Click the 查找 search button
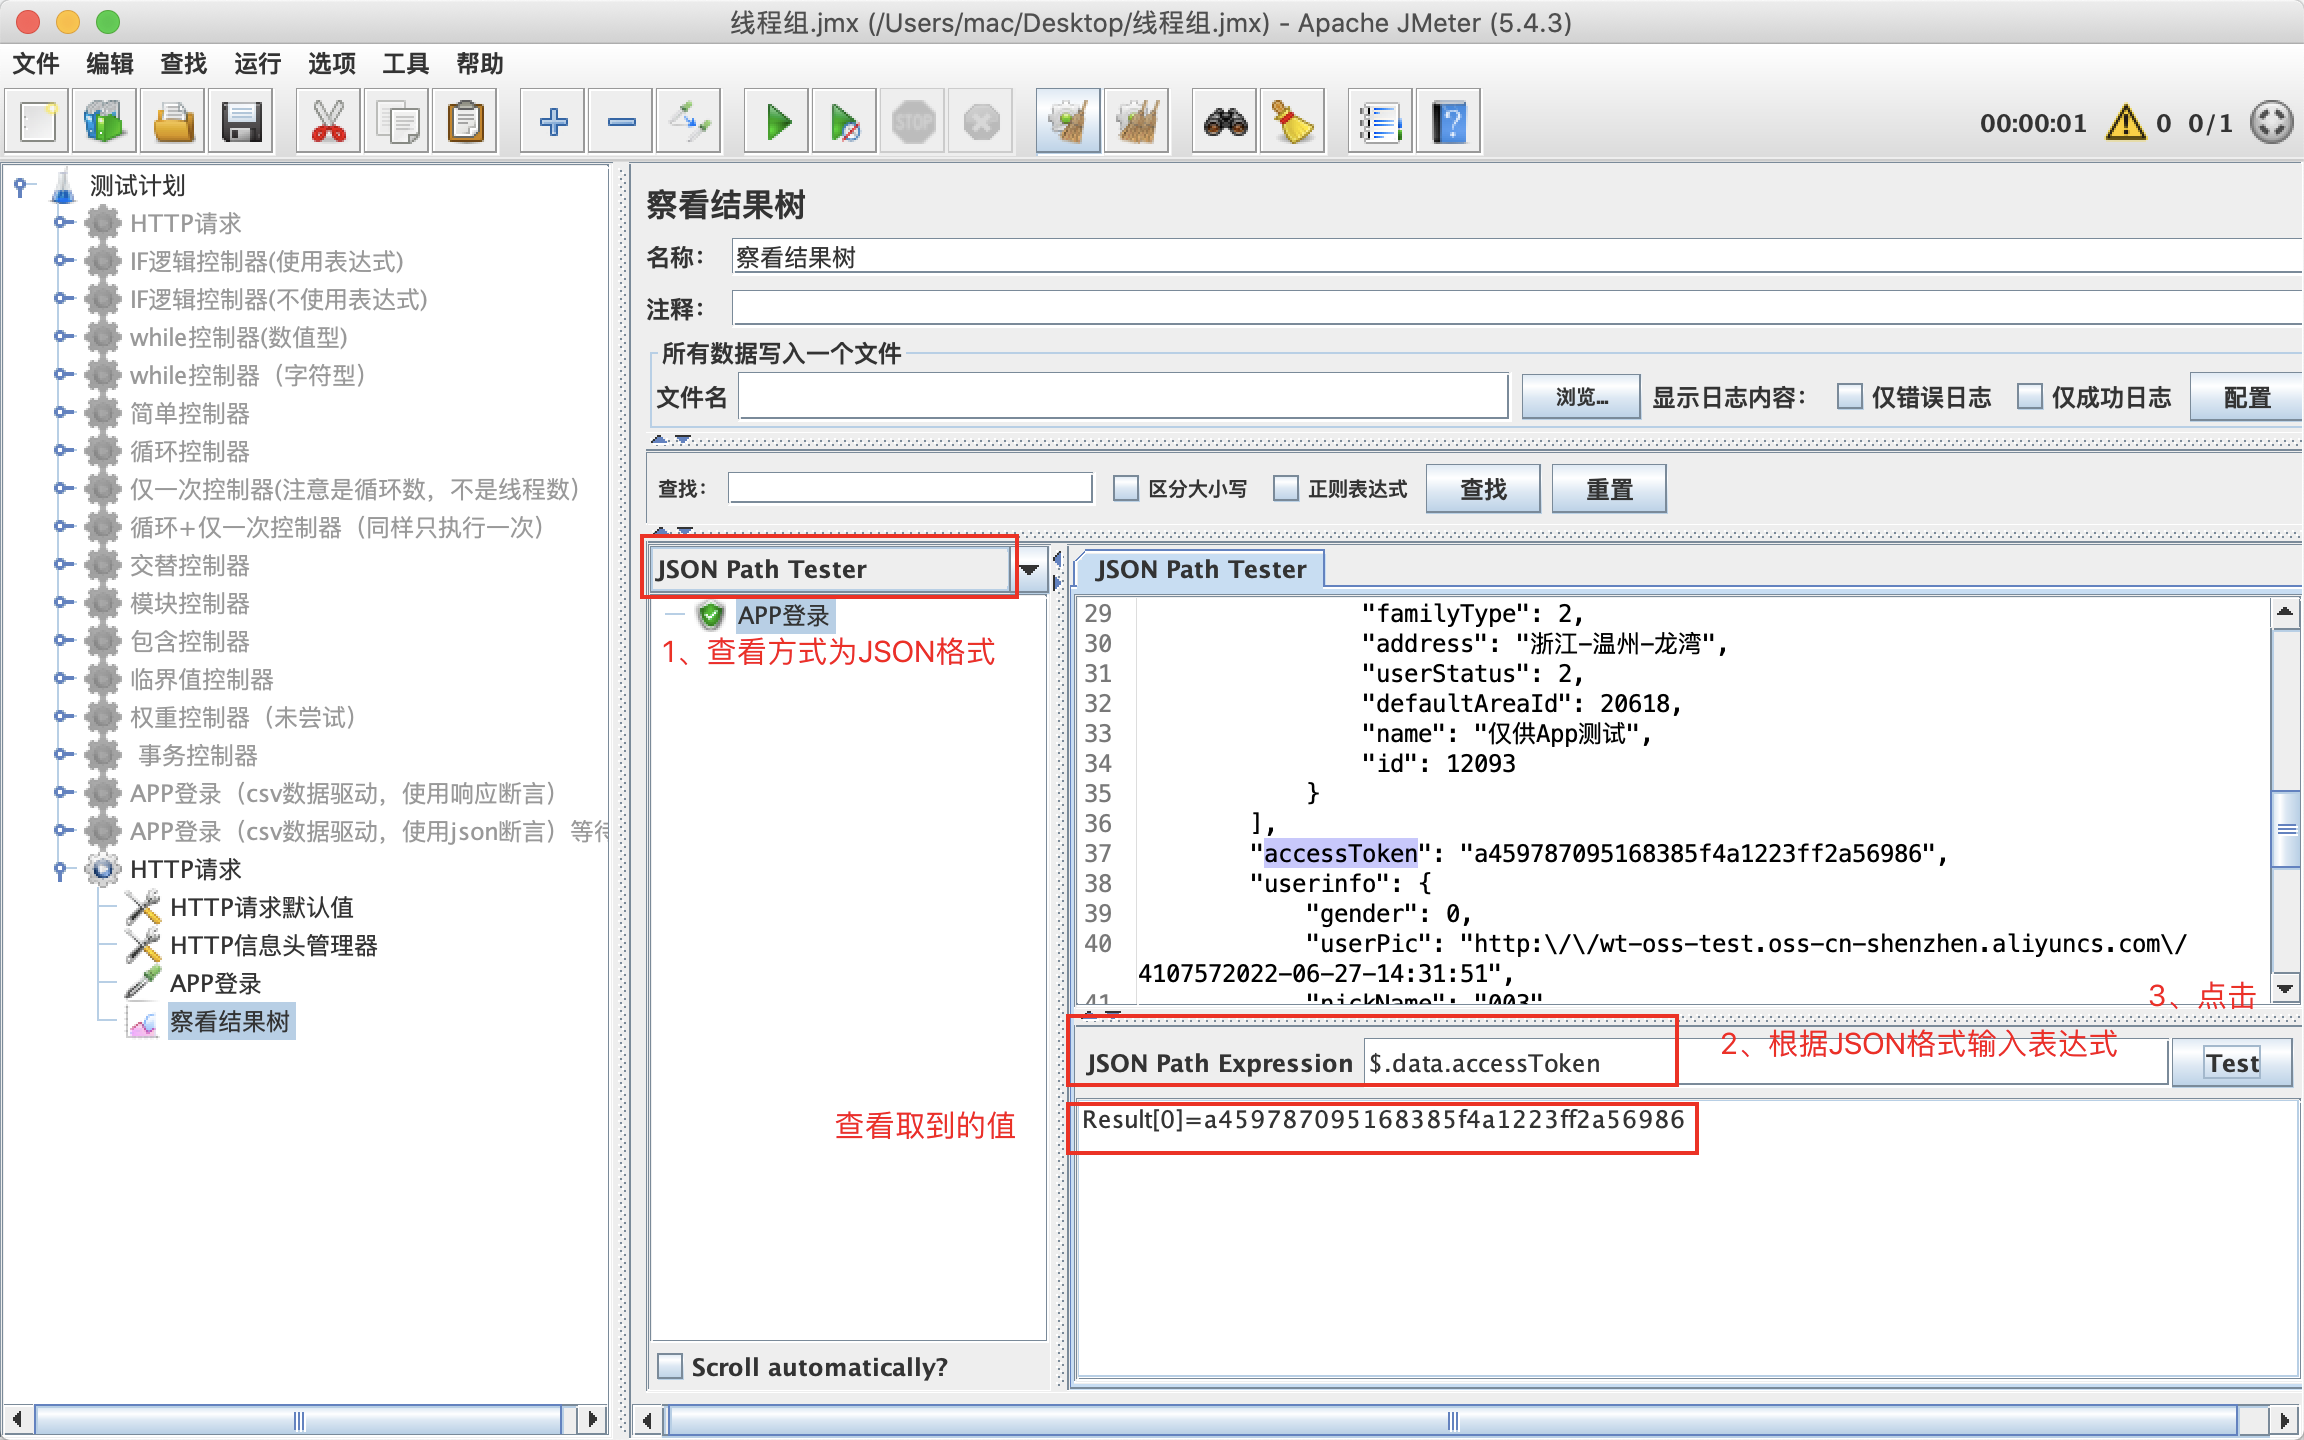2304x1440 pixels. 1483,489
